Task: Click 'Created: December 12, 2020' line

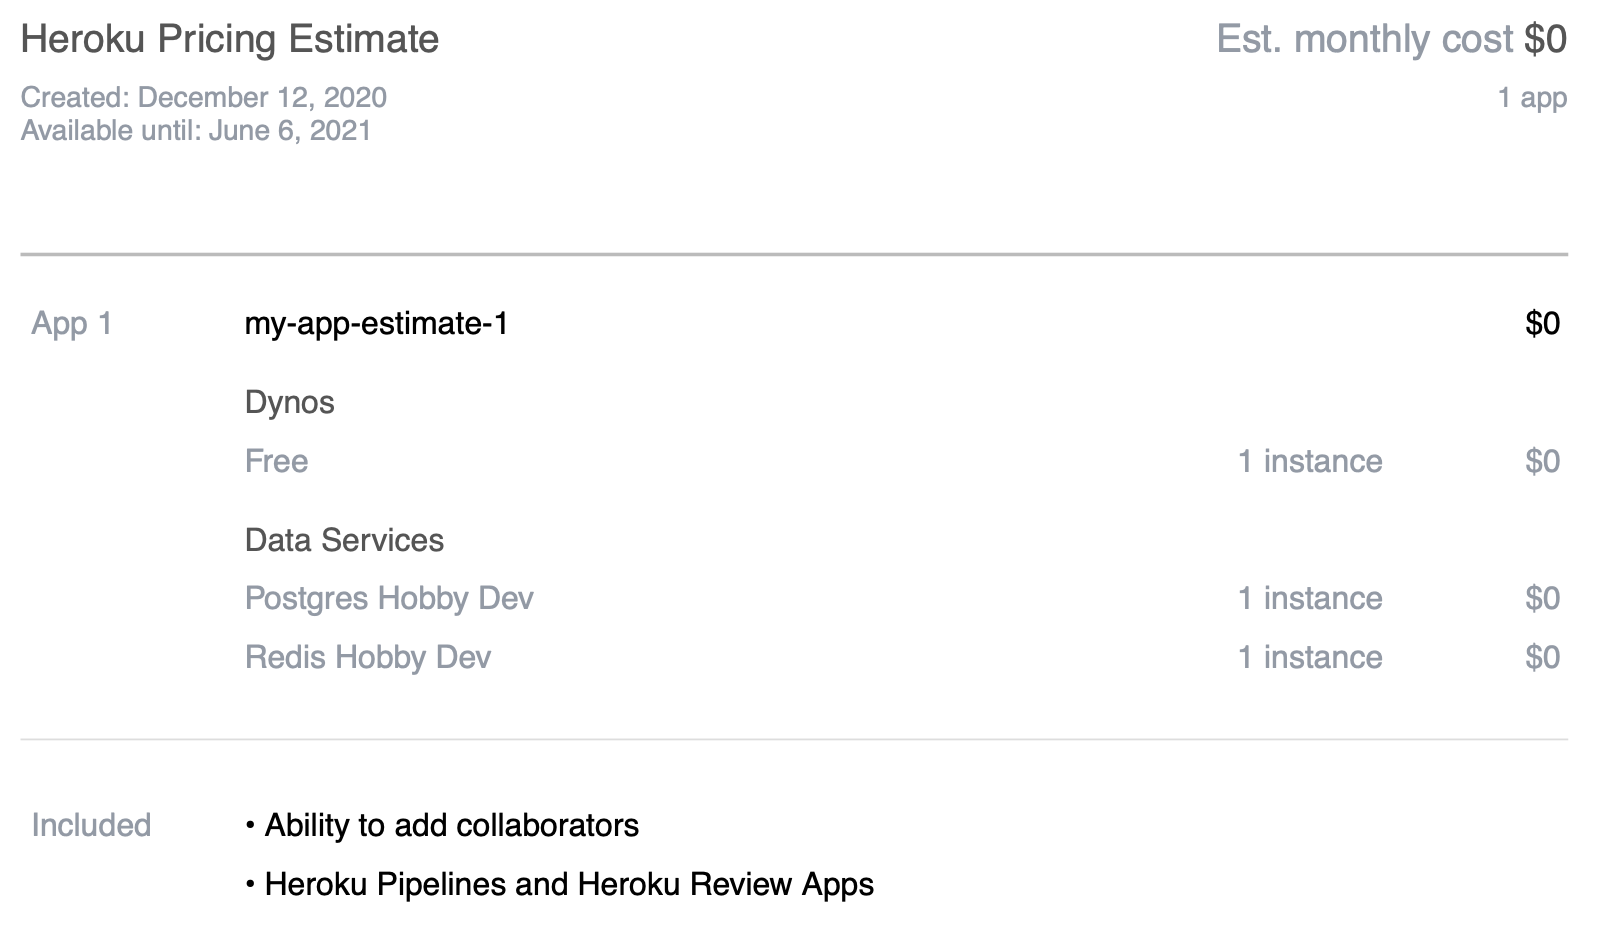Action: pyautogui.click(x=204, y=97)
